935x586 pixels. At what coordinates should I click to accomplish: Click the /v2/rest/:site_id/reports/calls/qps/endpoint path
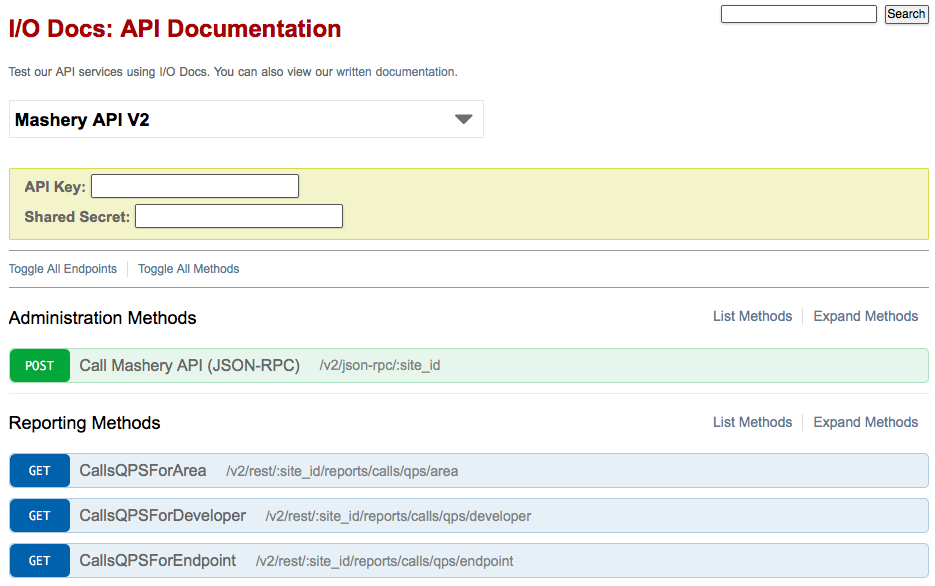pyautogui.click(x=385, y=561)
